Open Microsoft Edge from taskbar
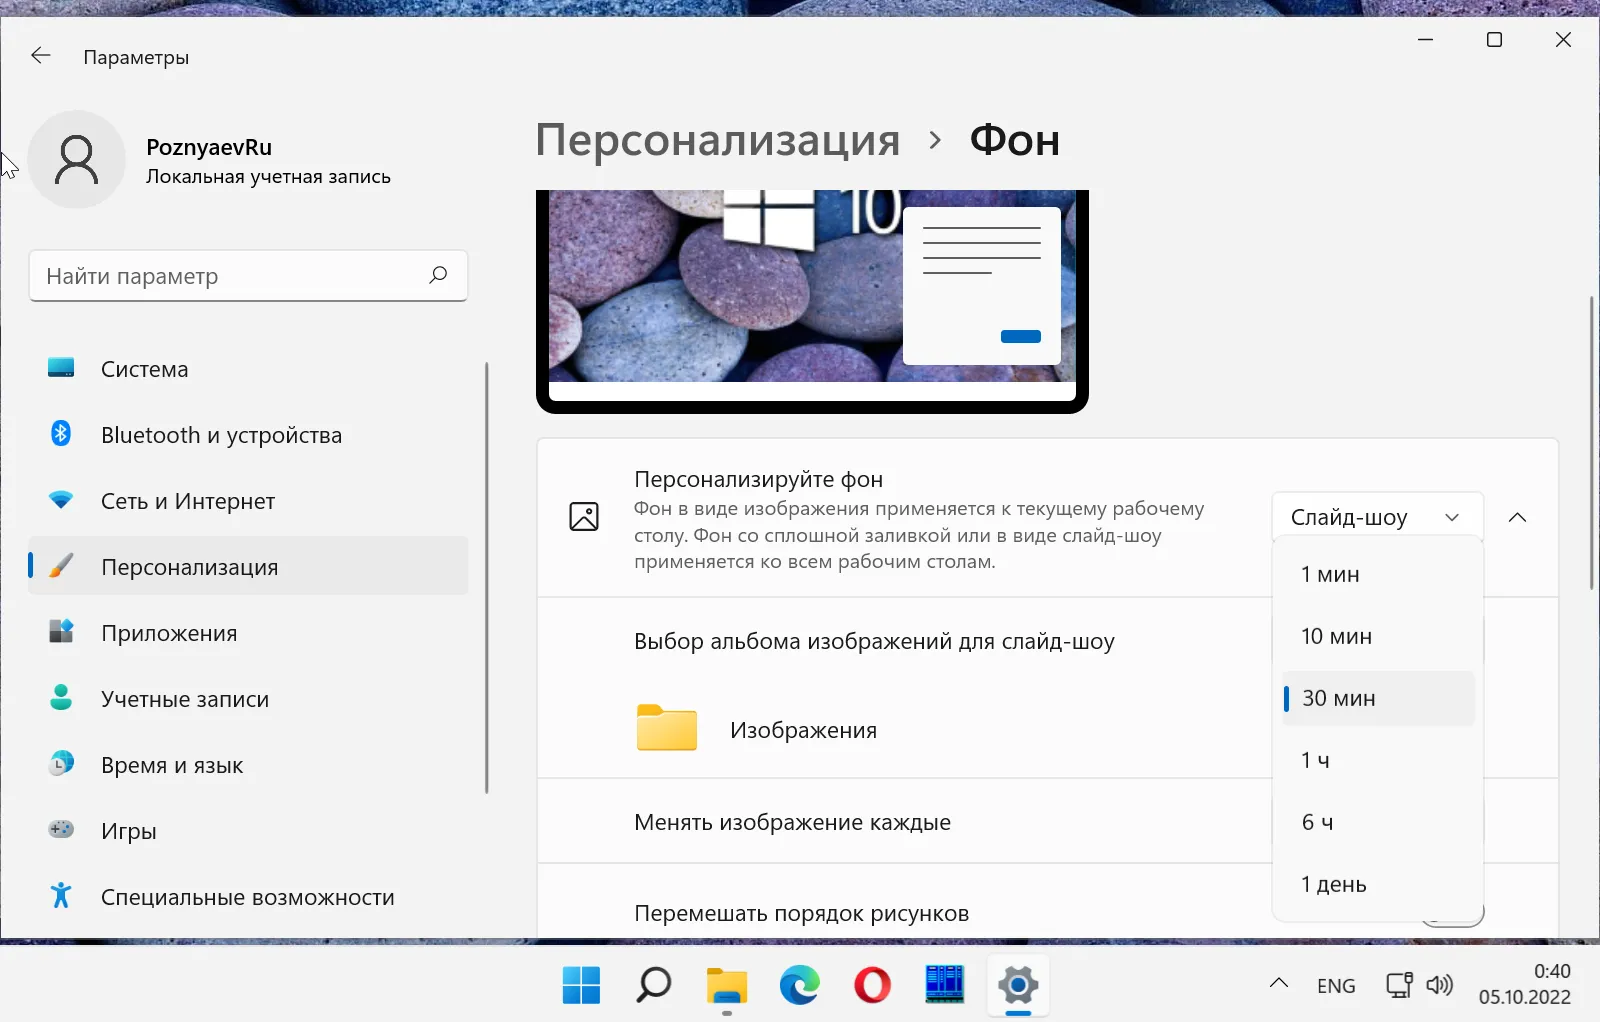This screenshot has height=1022, width=1600. [799, 985]
